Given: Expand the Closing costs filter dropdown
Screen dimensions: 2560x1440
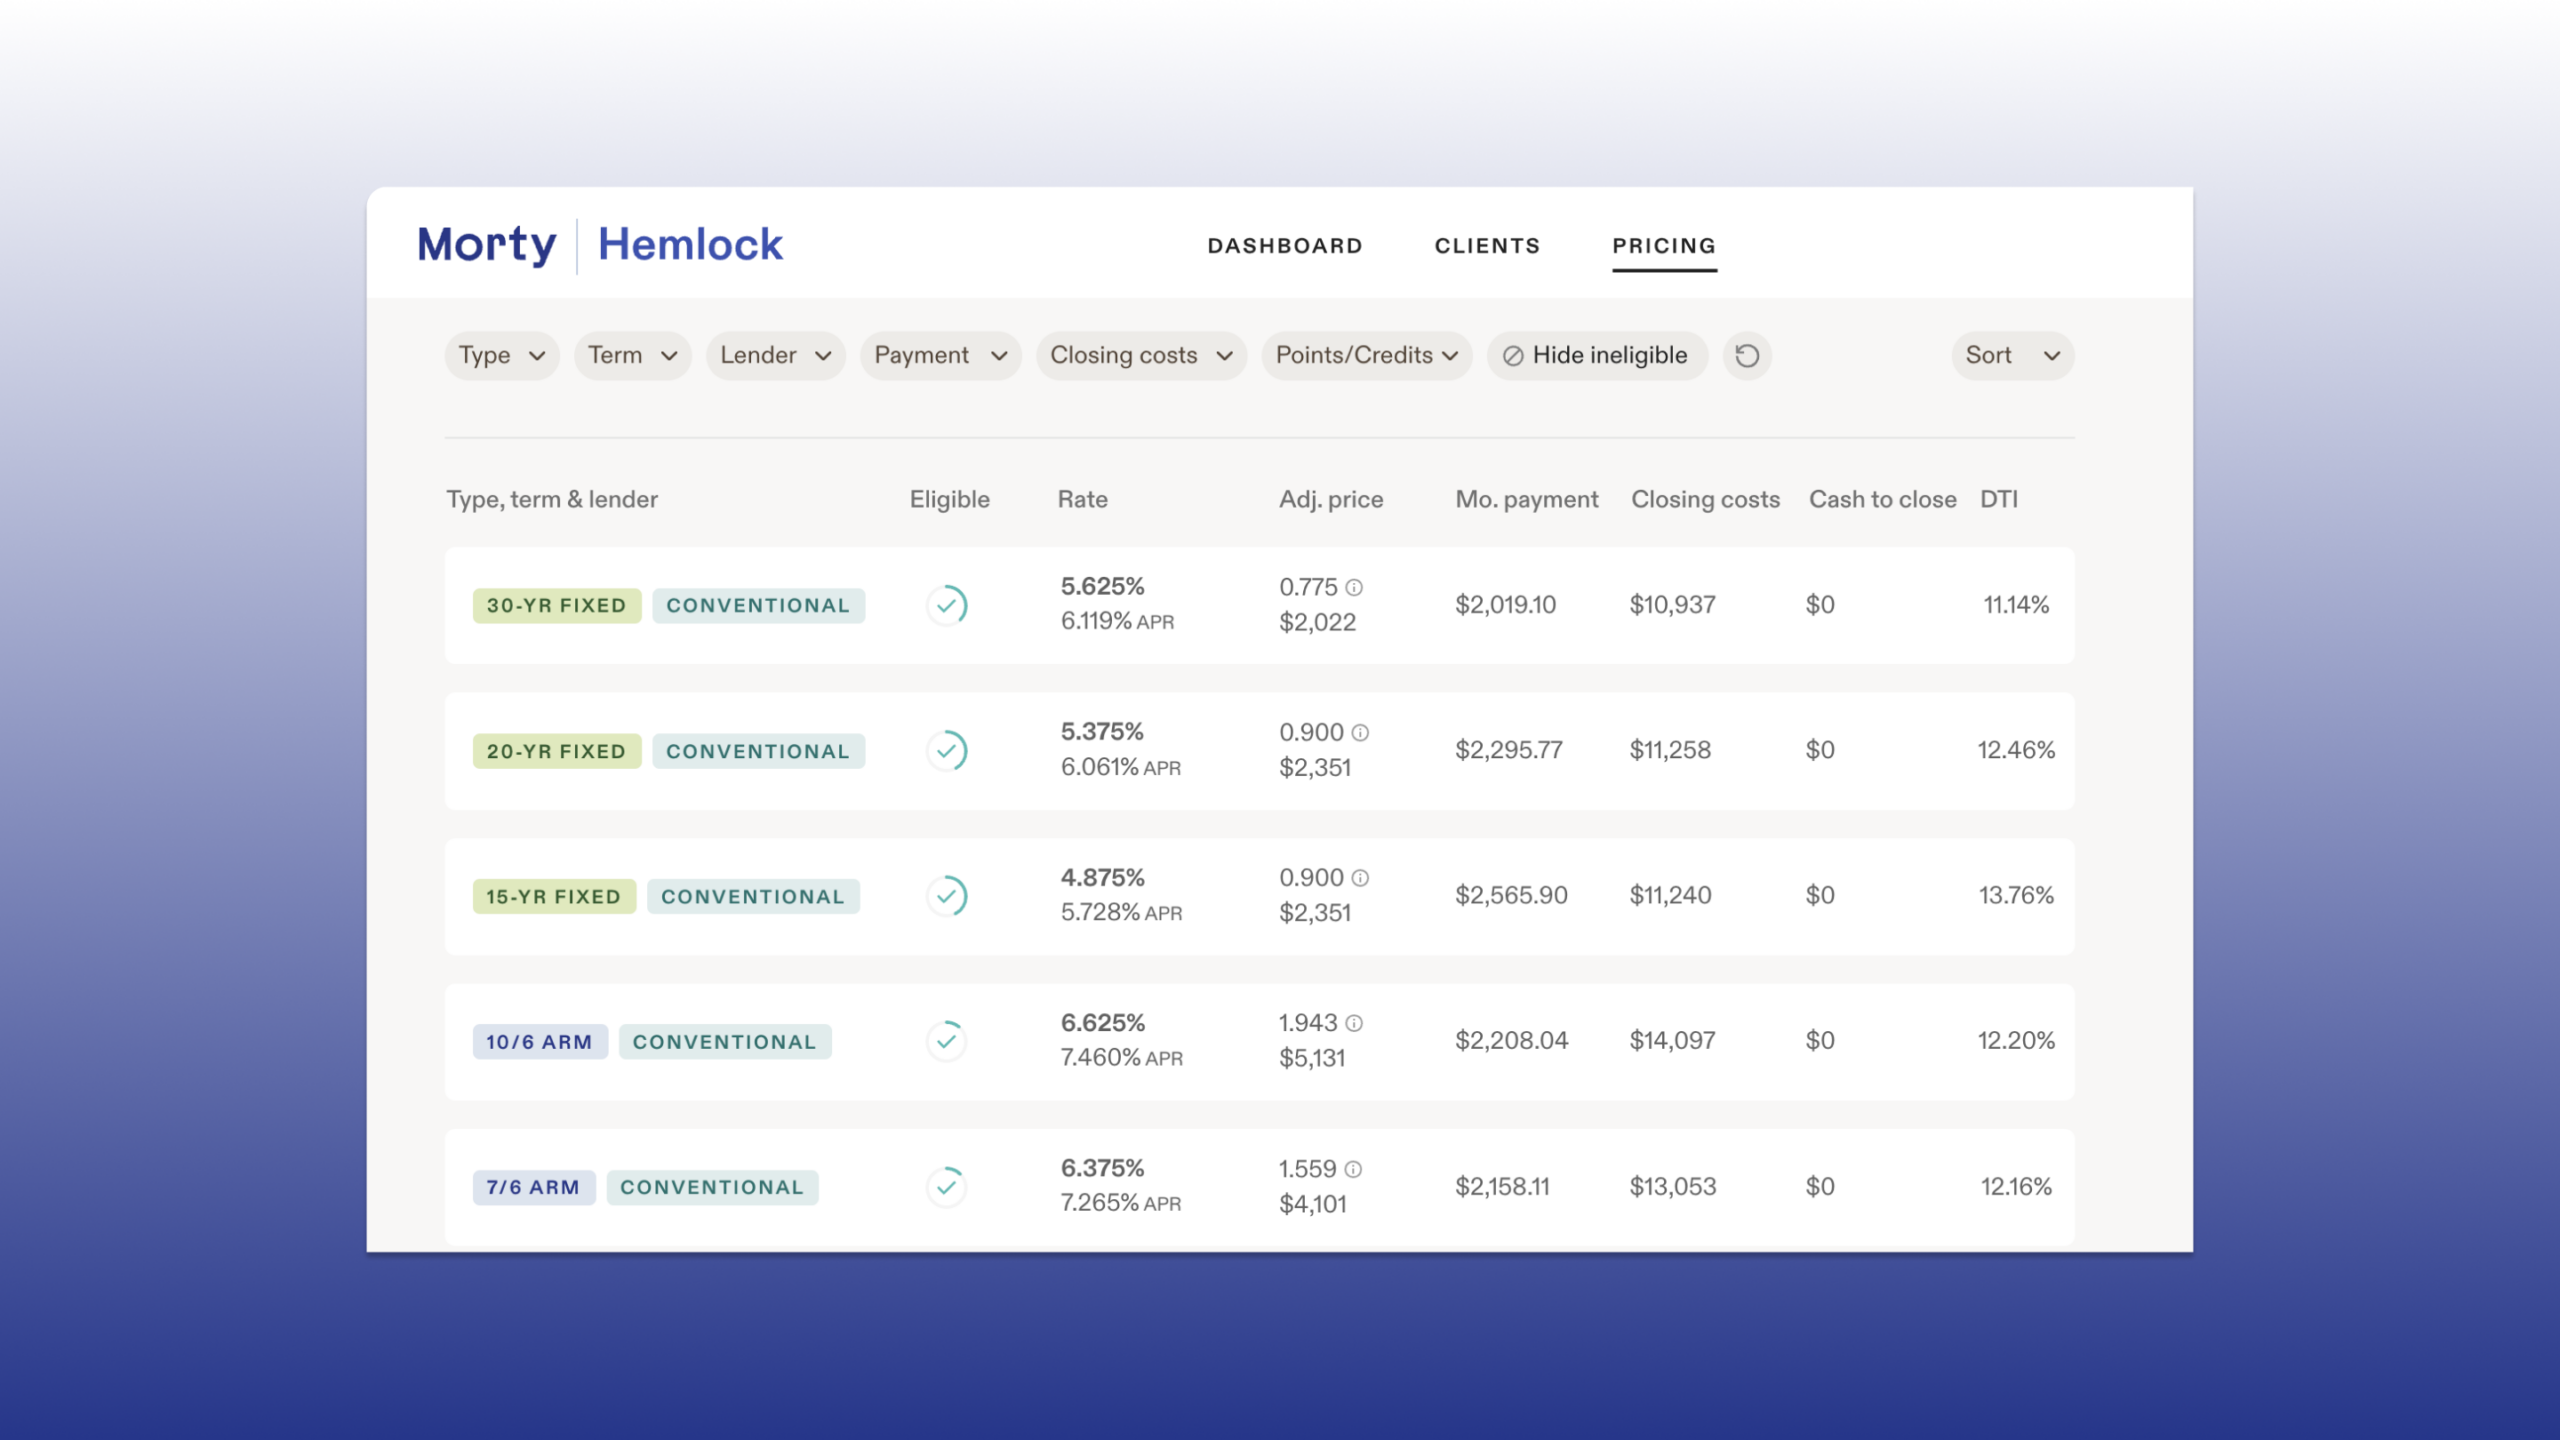Looking at the screenshot, I should (x=1141, y=355).
